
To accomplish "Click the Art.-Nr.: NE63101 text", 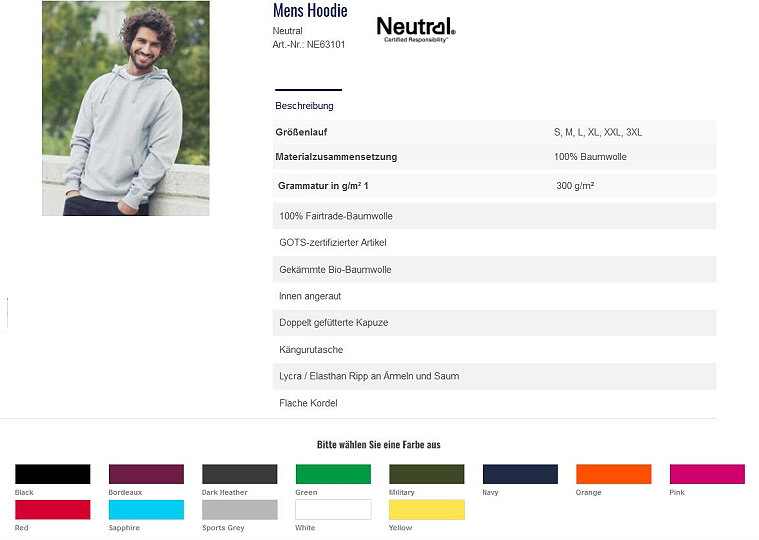I will coord(309,45).
